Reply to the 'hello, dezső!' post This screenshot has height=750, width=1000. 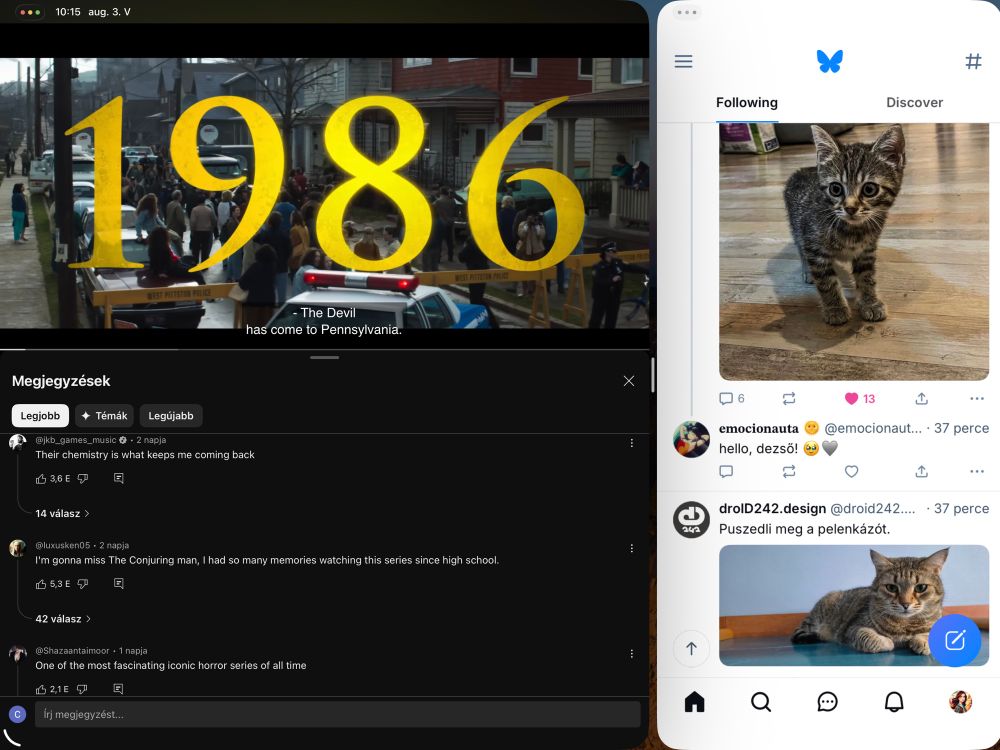[726, 471]
